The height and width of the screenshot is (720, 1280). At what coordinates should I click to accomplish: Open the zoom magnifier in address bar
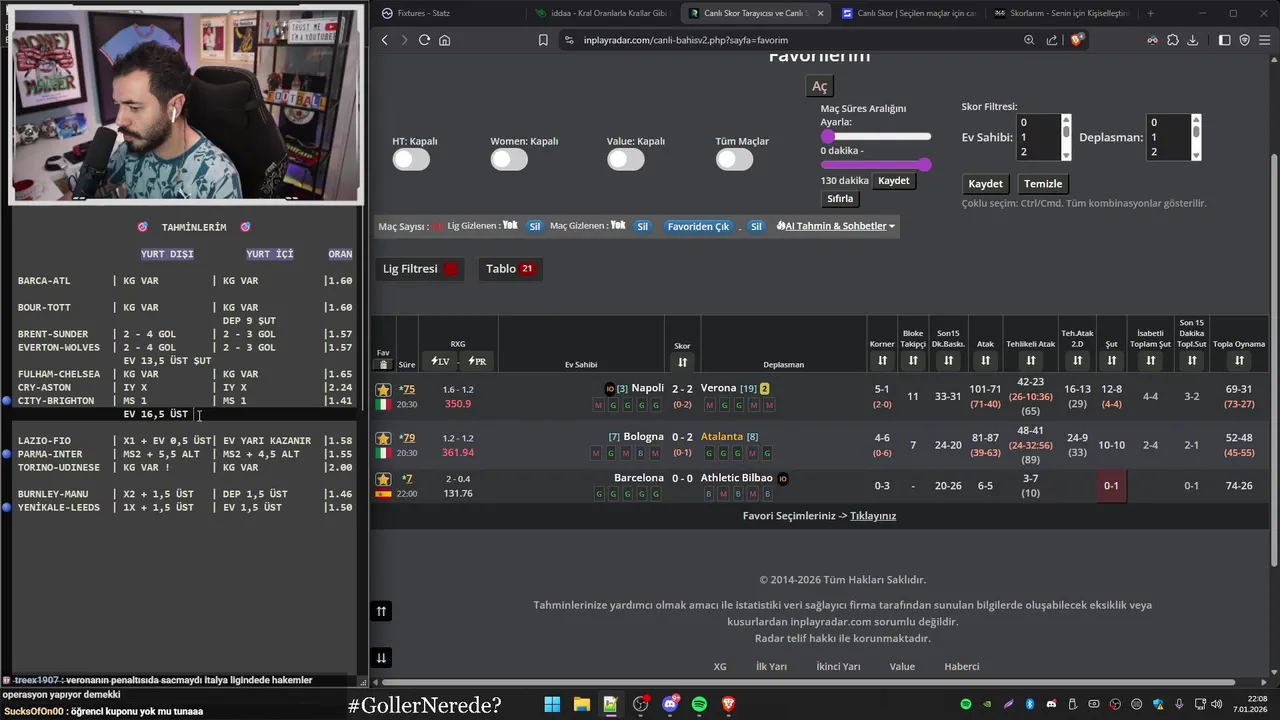(x=1029, y=40)
